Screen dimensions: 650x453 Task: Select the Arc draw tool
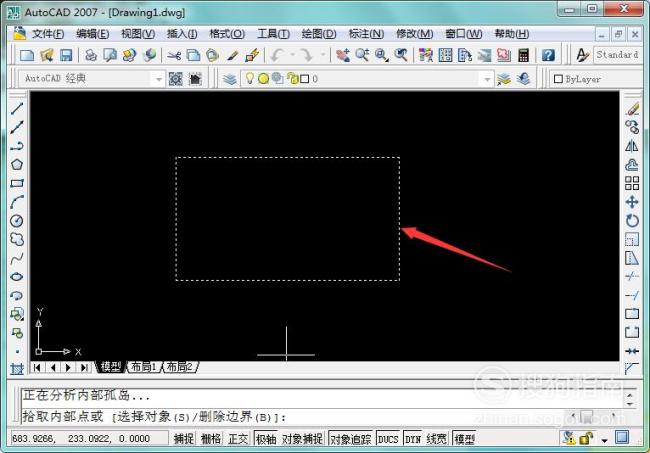tap(17, 202)
